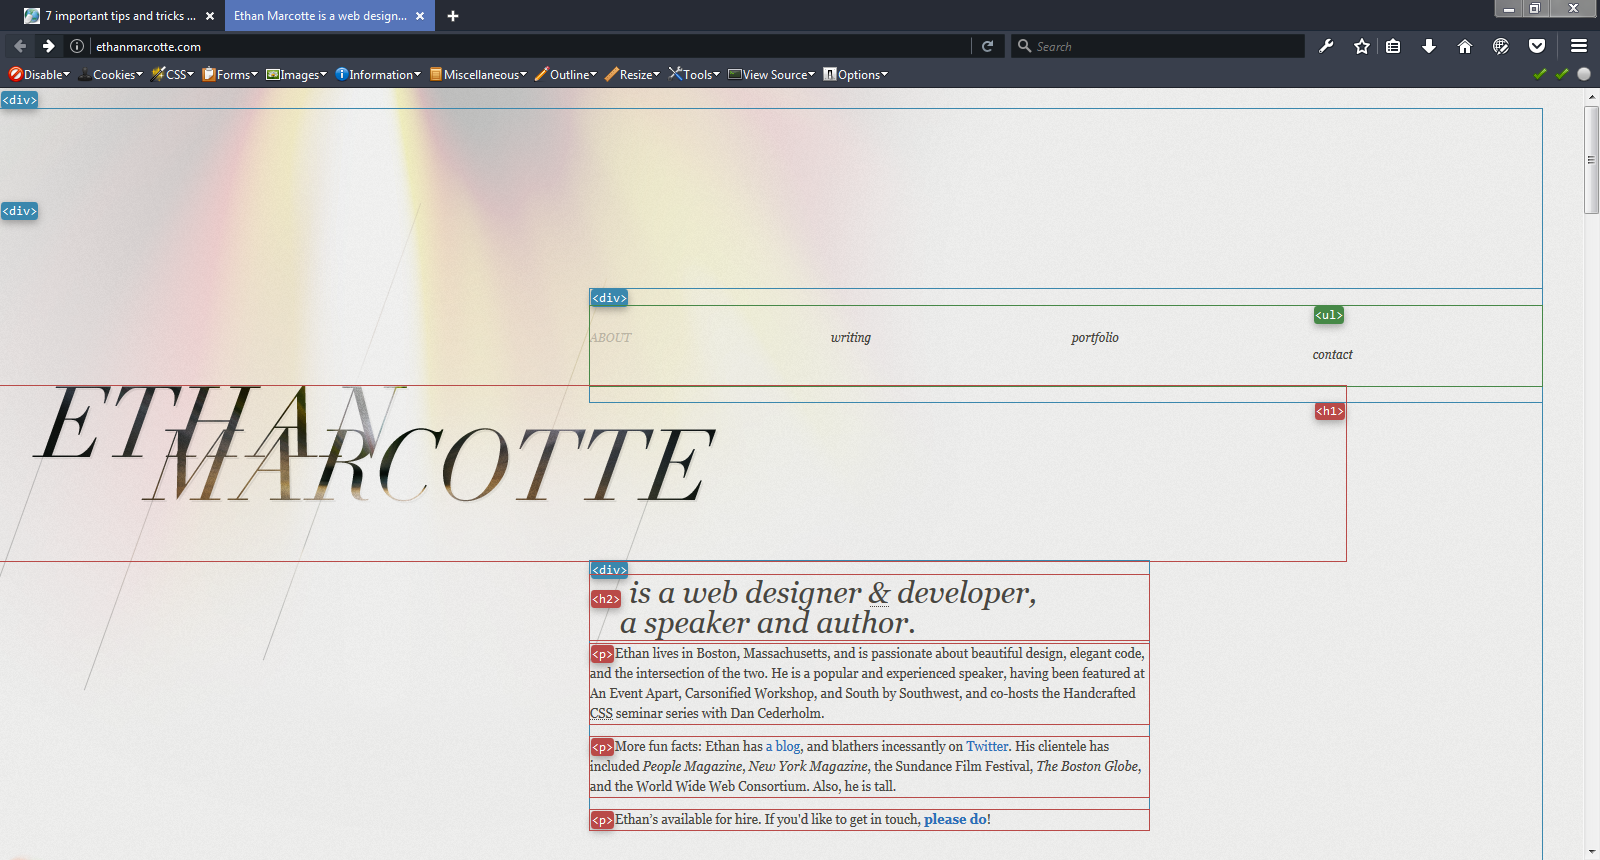Select the Ethan Marcotte tab
Screen dimensions: 1600x860
point(329,16)
